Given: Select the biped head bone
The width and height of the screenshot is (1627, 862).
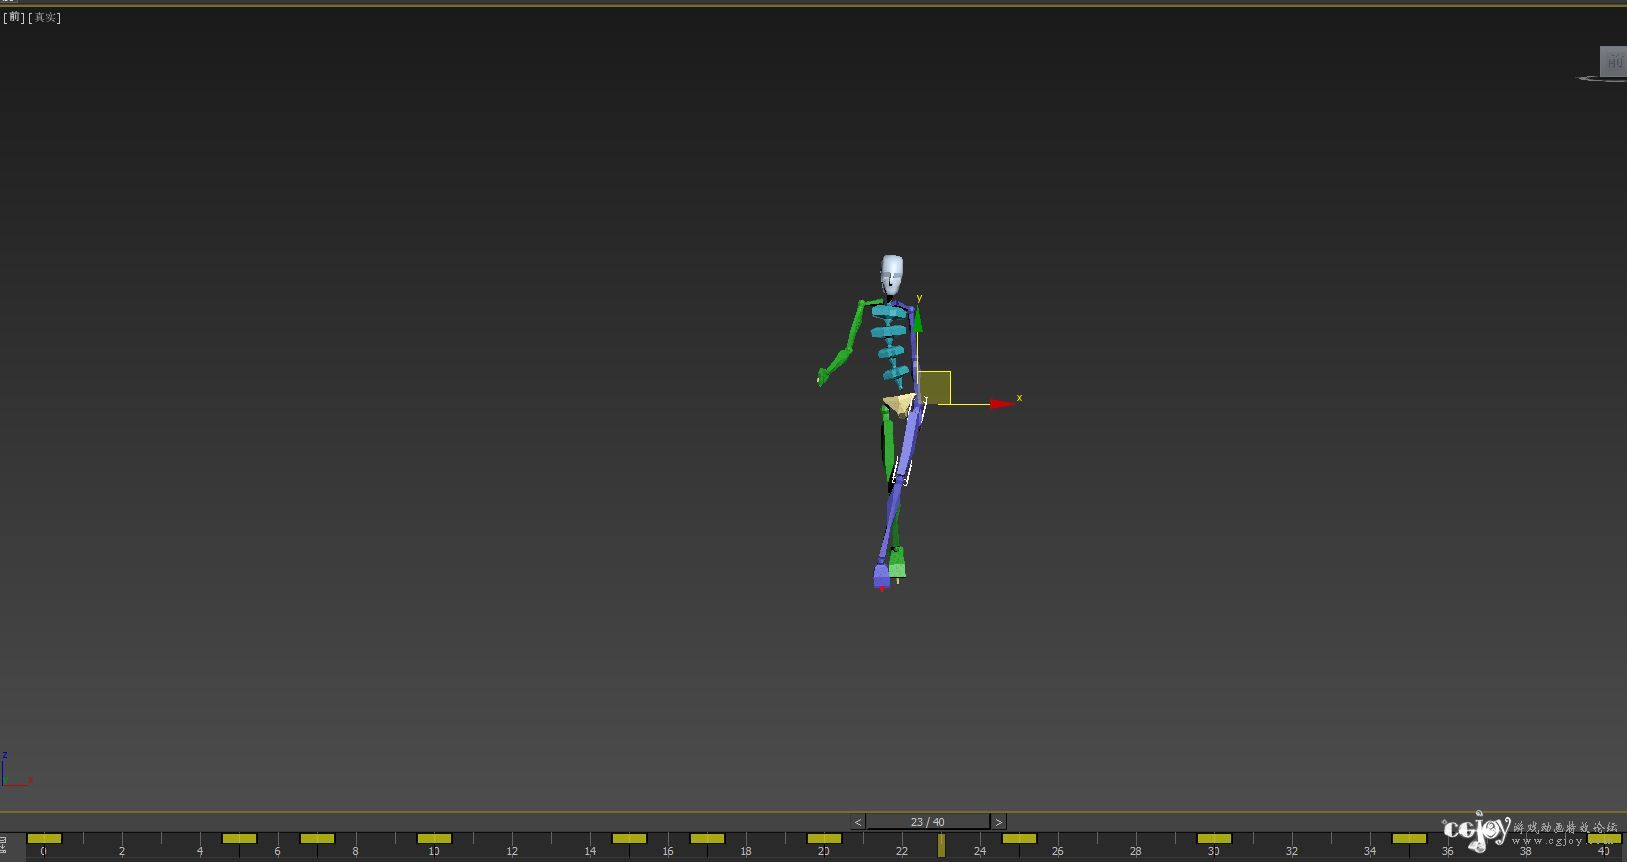Looking at the screenshot, I should pyautogui.click(x=891, y=273).
